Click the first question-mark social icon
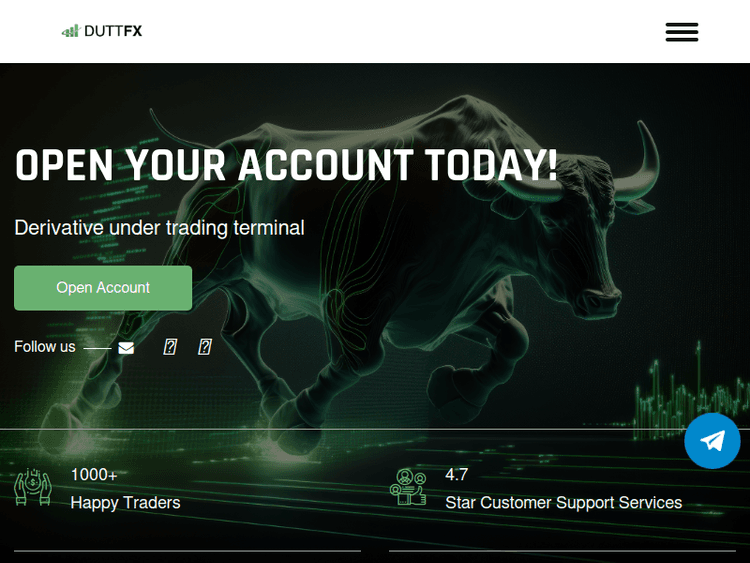The width and height of the screenshot is (750, 563). [170, 347]
